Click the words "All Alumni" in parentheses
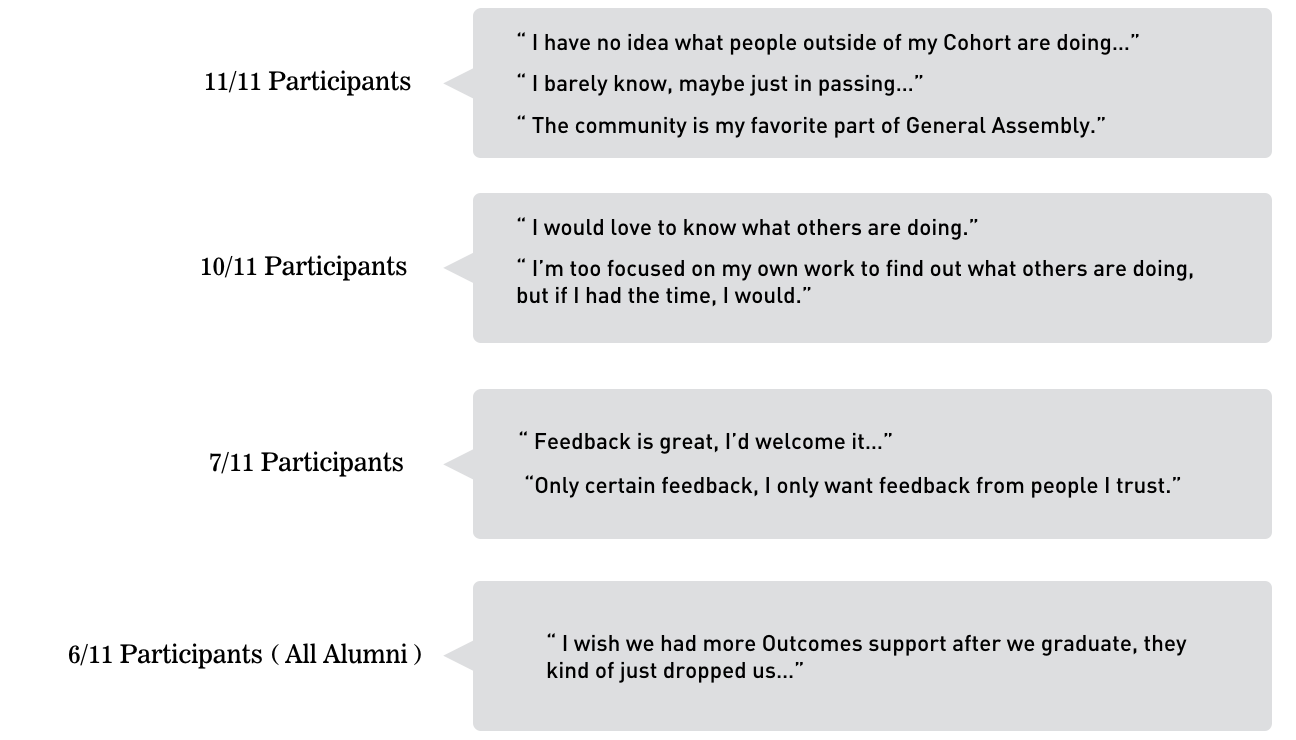The image size is (1296, 740). click(x=347, y=655)
